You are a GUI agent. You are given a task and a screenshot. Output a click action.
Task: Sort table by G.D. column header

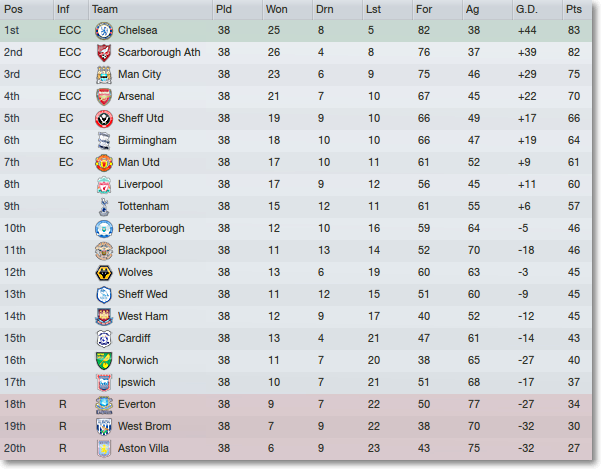point(527,9)
